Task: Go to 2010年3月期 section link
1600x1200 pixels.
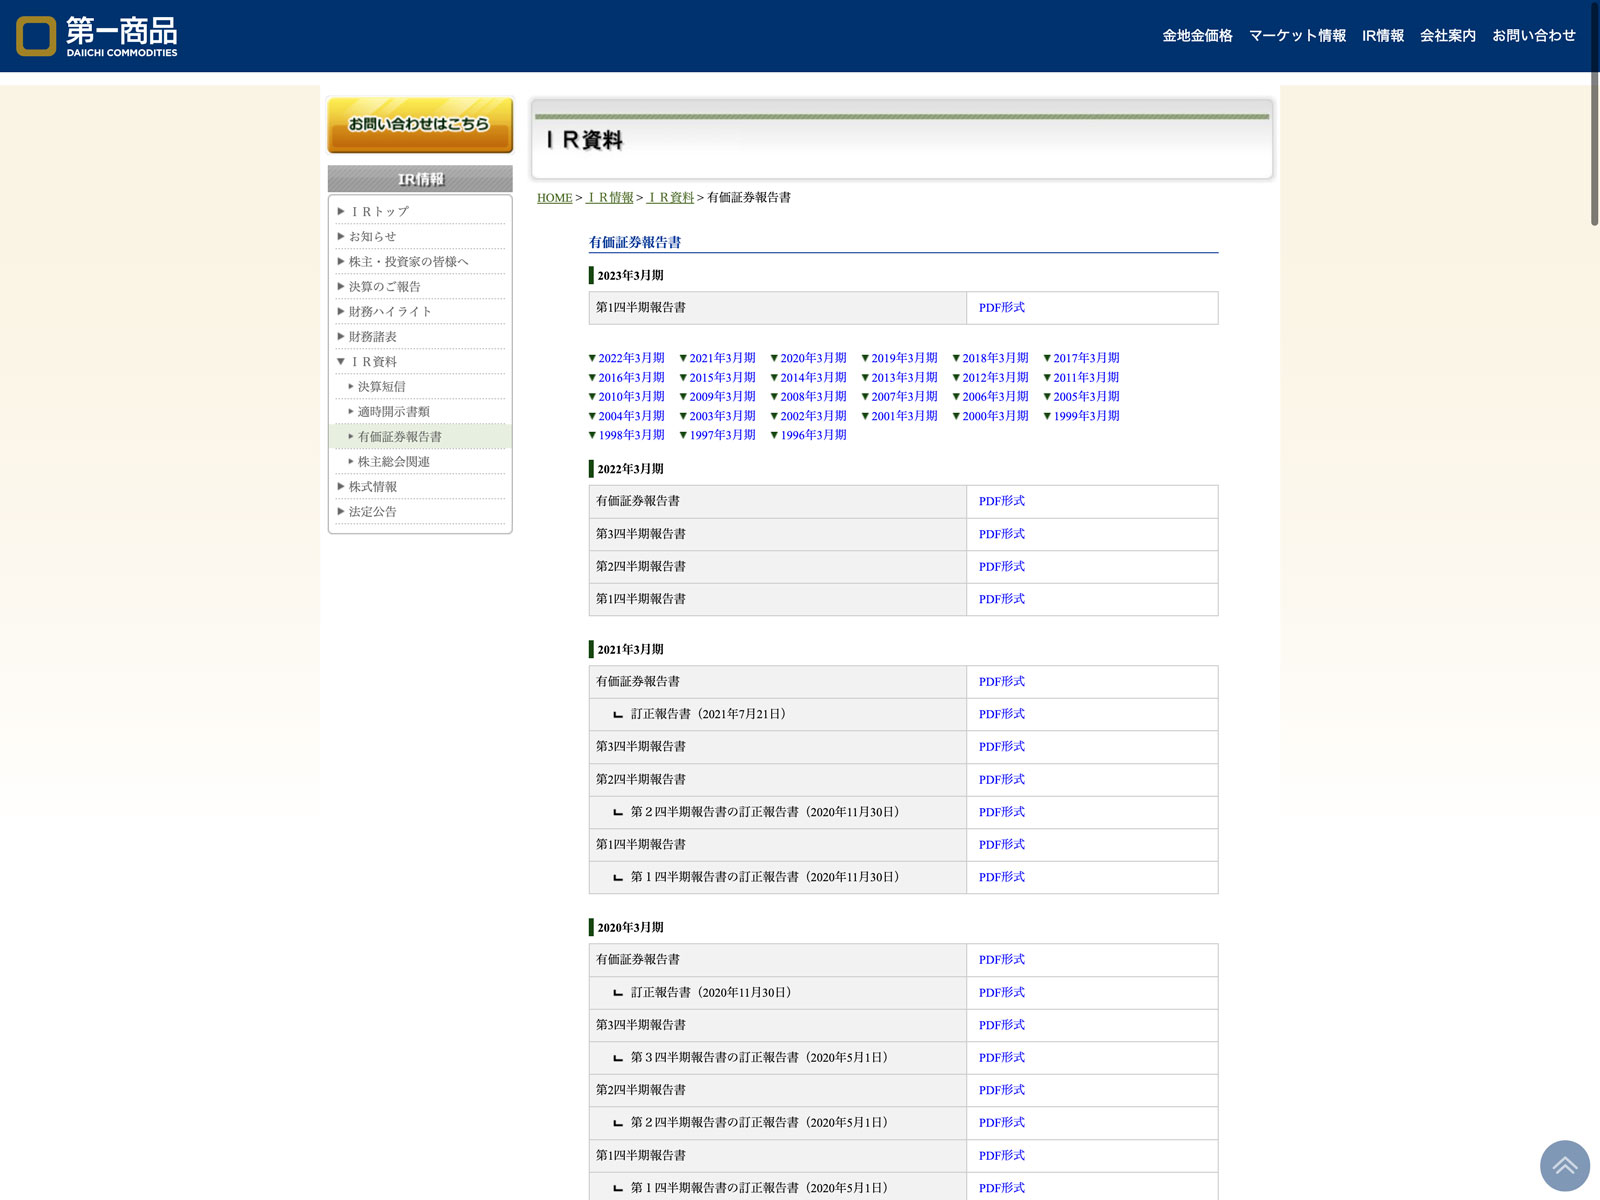Action: [631, 397]
